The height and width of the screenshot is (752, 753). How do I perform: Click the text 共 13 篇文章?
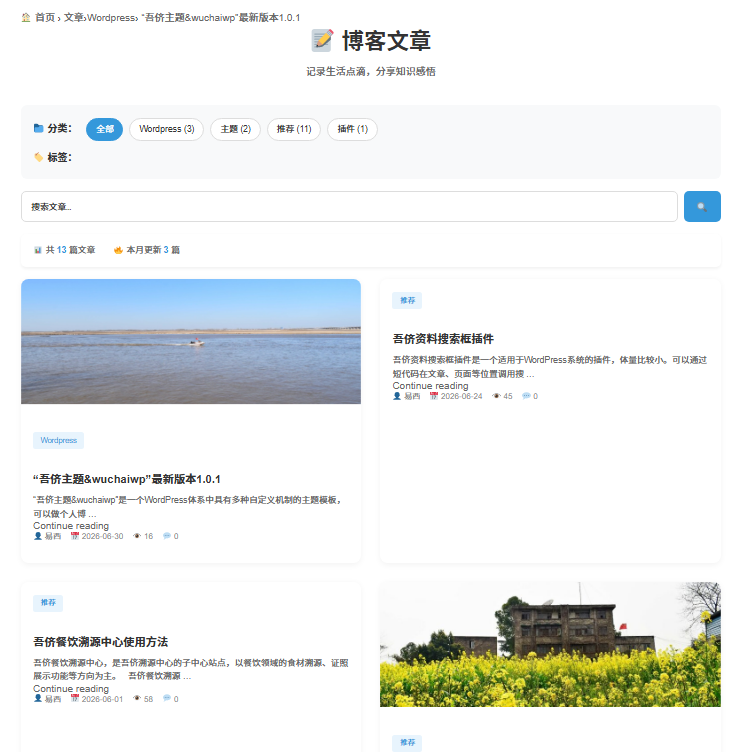(x=71, y=250)
